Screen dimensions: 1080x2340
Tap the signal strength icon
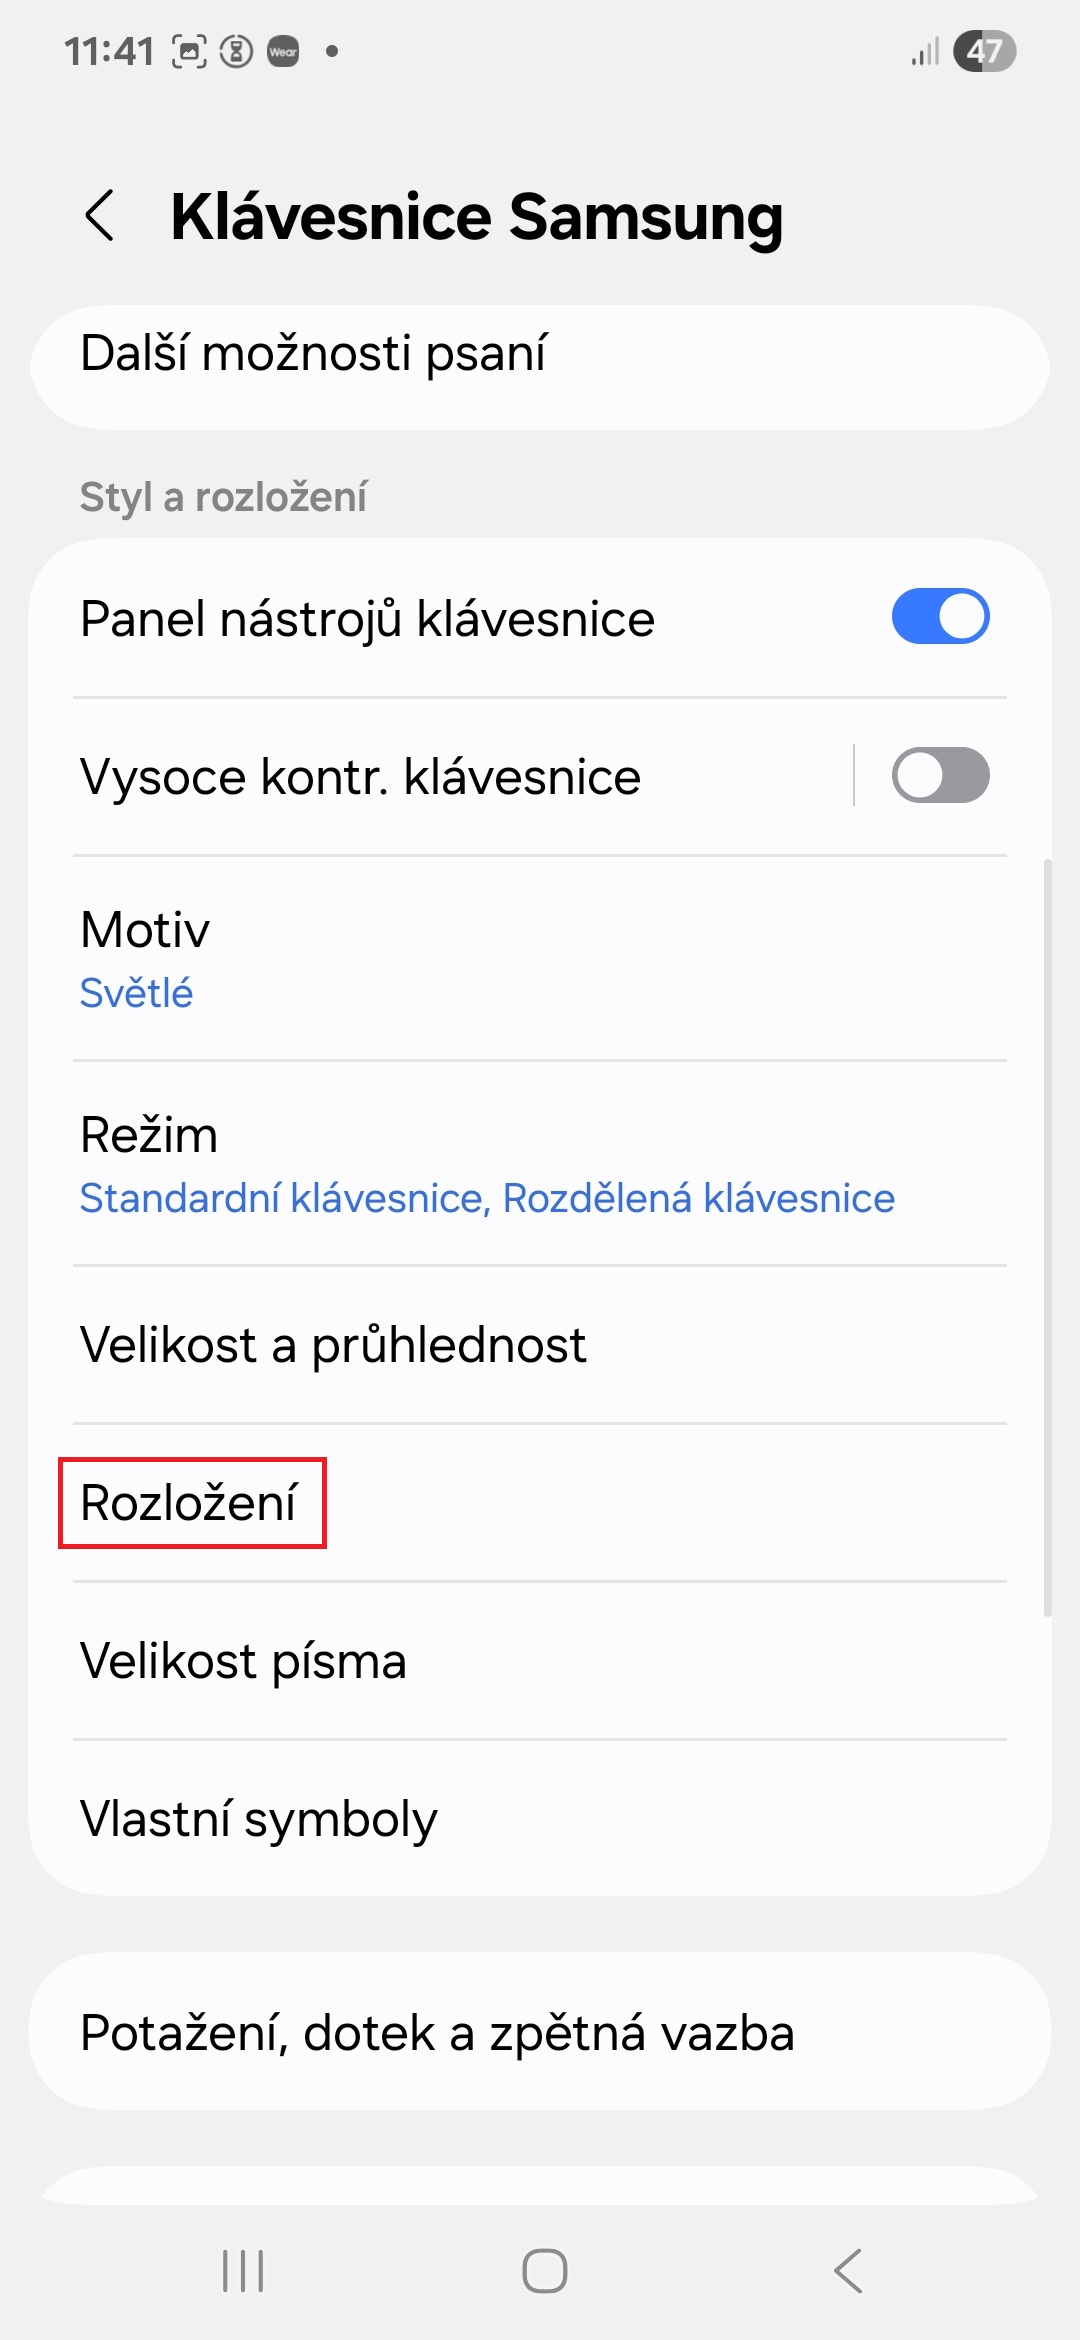(926, 51)
